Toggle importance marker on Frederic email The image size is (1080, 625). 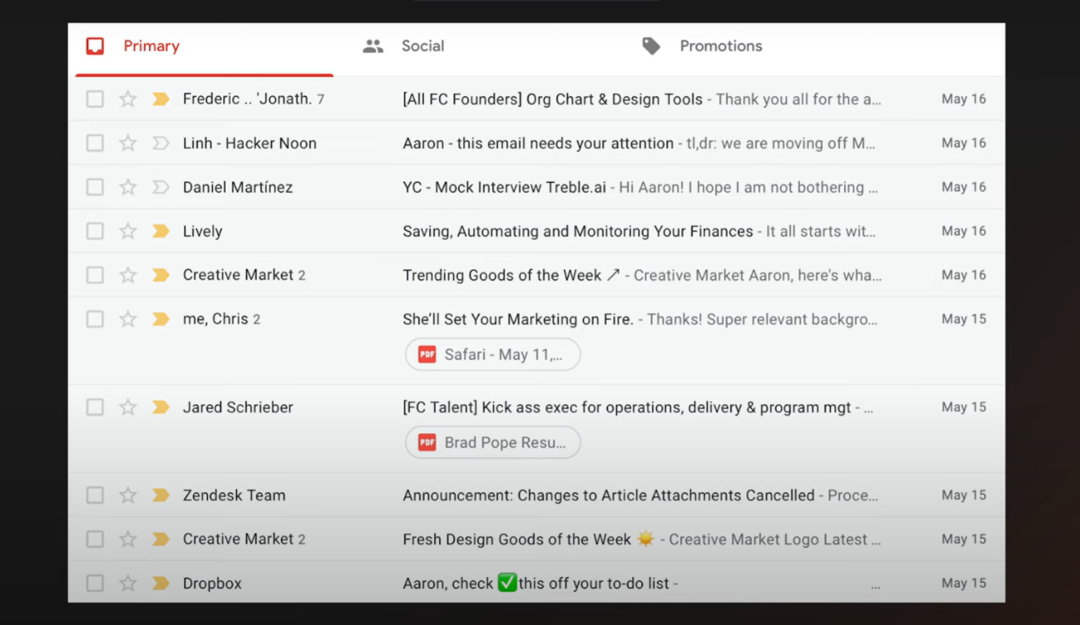160,99
